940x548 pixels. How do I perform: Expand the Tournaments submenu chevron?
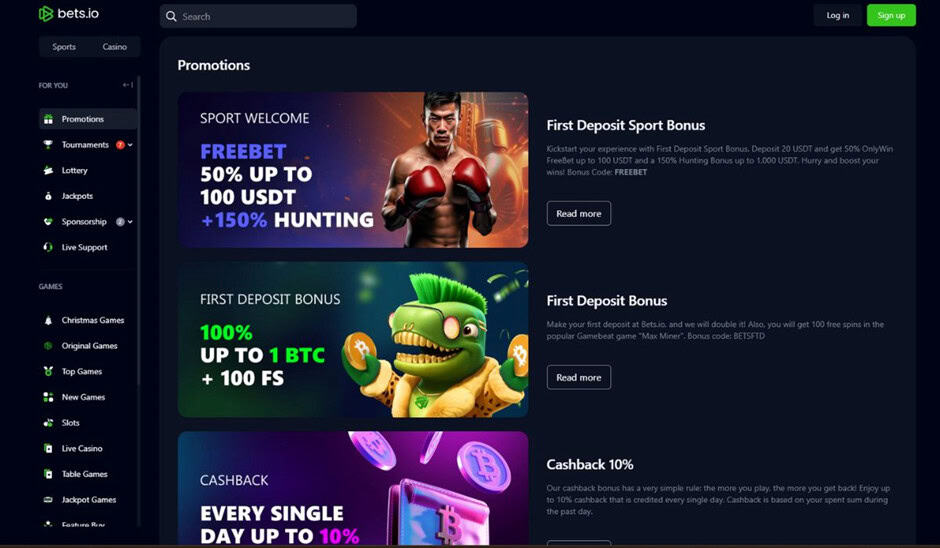point(130,144)
